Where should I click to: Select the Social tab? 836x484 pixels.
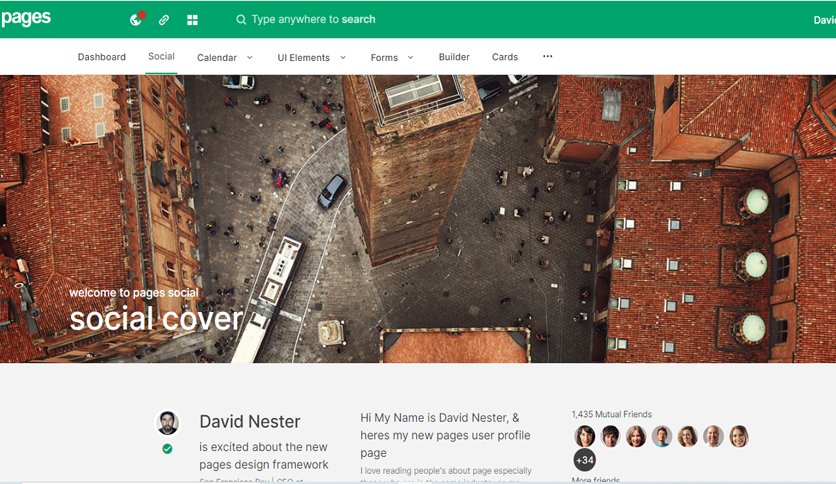click(161, 57)
